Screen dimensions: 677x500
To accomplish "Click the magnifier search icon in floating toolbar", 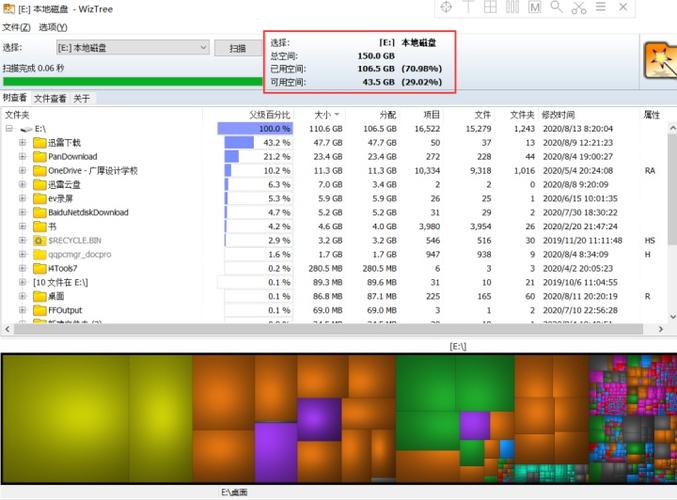I will tap(557, 7).
